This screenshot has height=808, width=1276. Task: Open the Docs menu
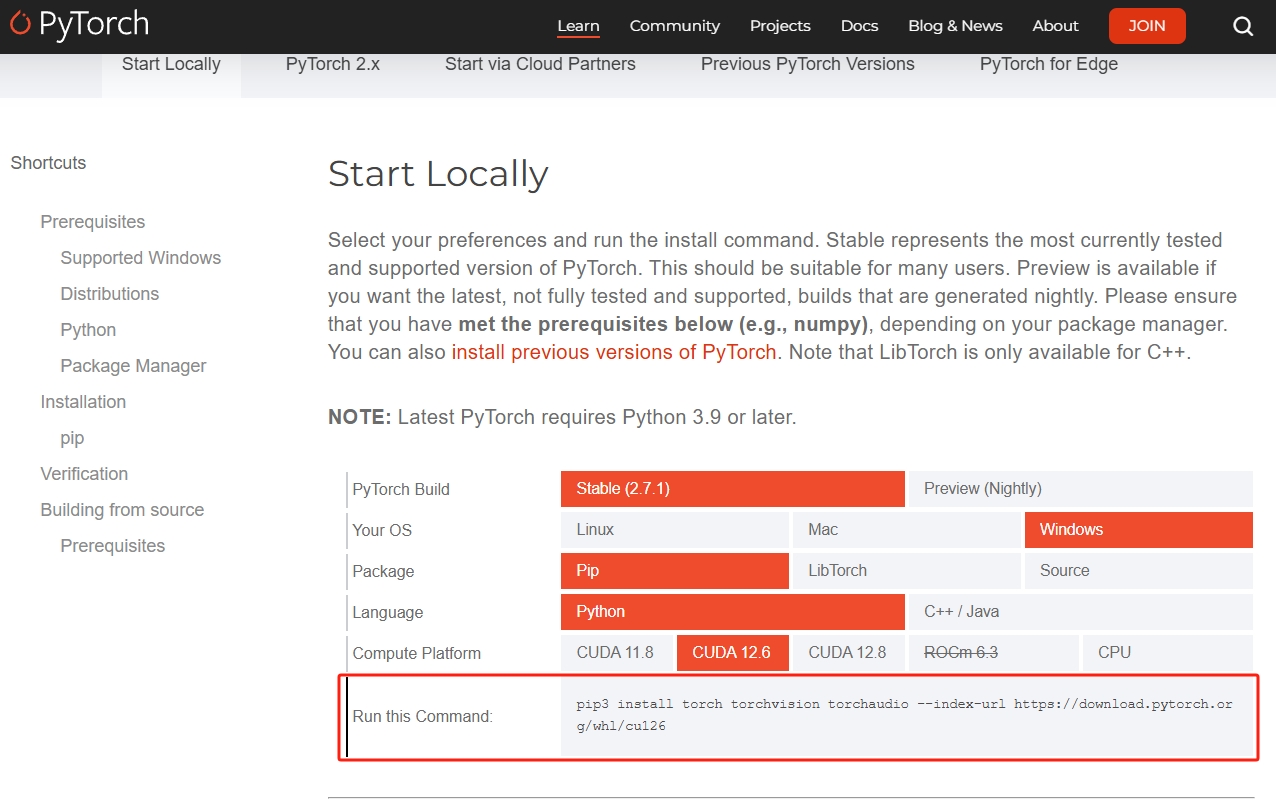tap(859, 26)
